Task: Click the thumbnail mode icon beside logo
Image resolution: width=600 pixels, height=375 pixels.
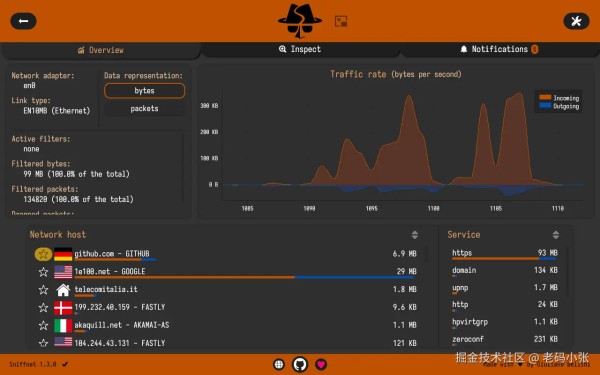Action: point(341,21)
